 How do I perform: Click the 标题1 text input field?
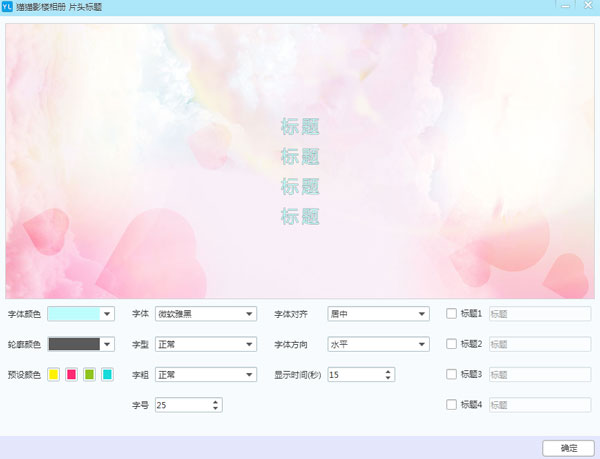point(539,313)
